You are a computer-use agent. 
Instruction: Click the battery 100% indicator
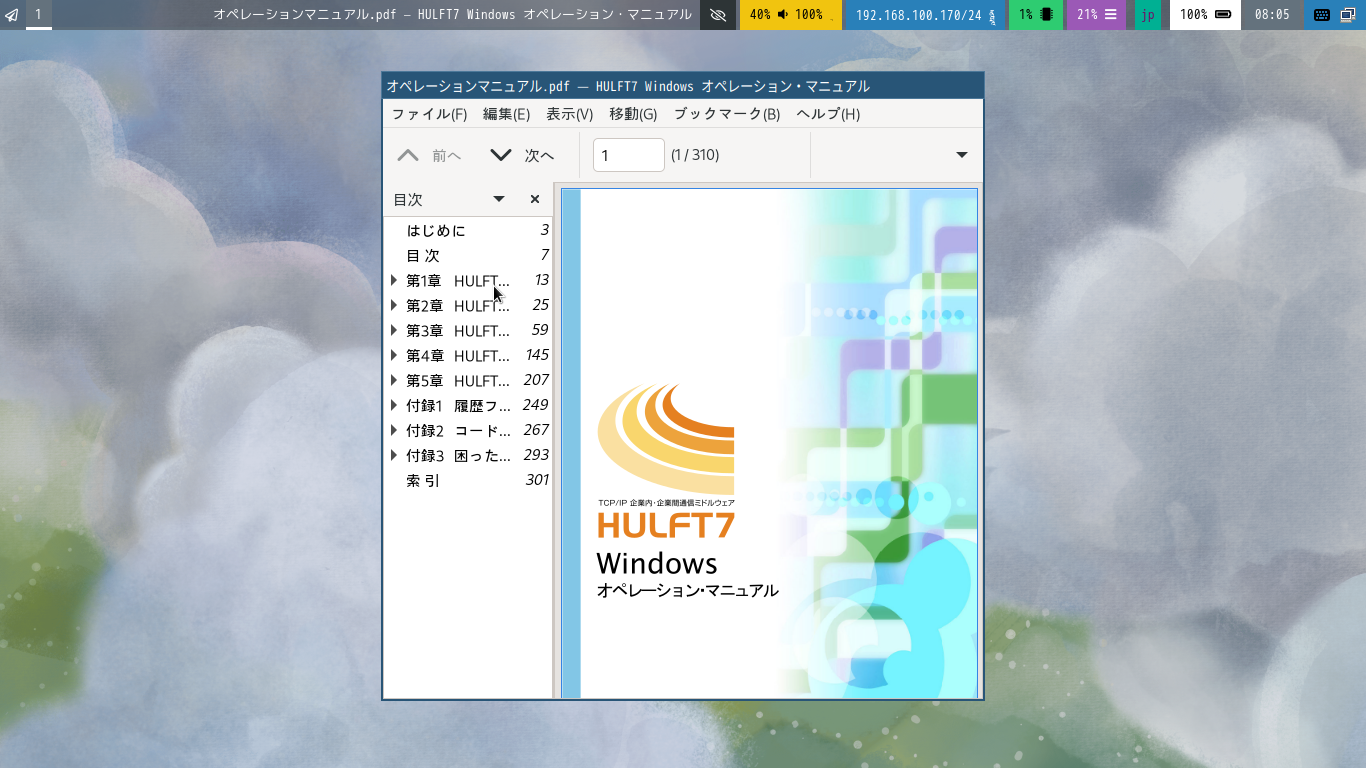pyautogui.click(x=1205, y=15)
